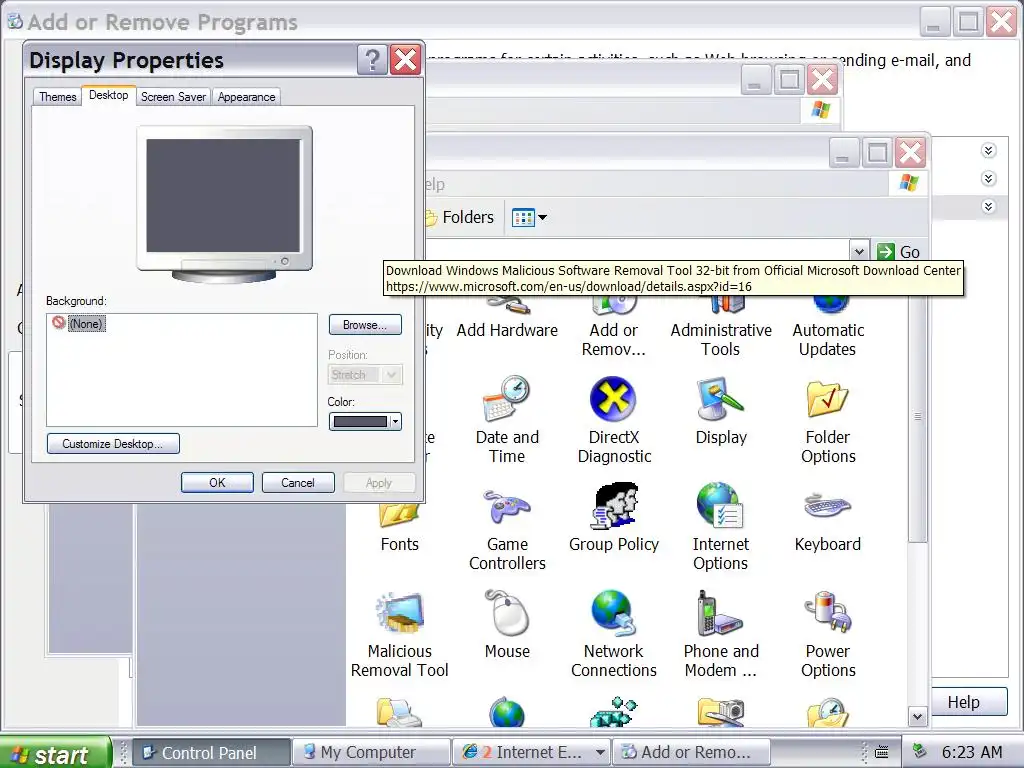Click the 6:23 AM clock
1024x768 pixels.
pyautogui.click(x=972, y=752)
